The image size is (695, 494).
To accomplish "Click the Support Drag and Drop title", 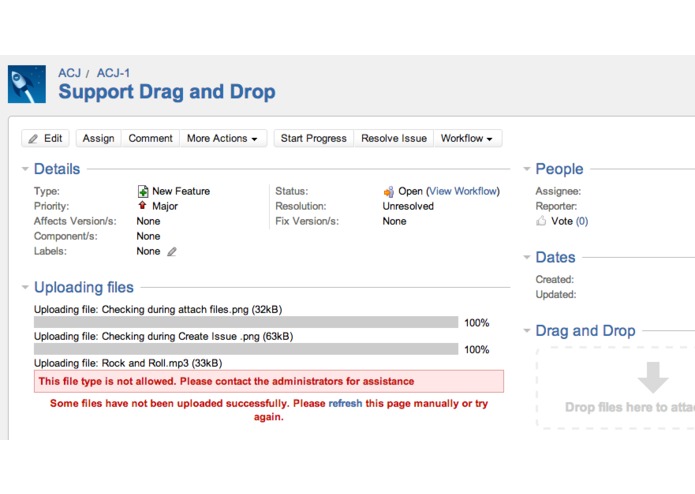I will (167, 92).
